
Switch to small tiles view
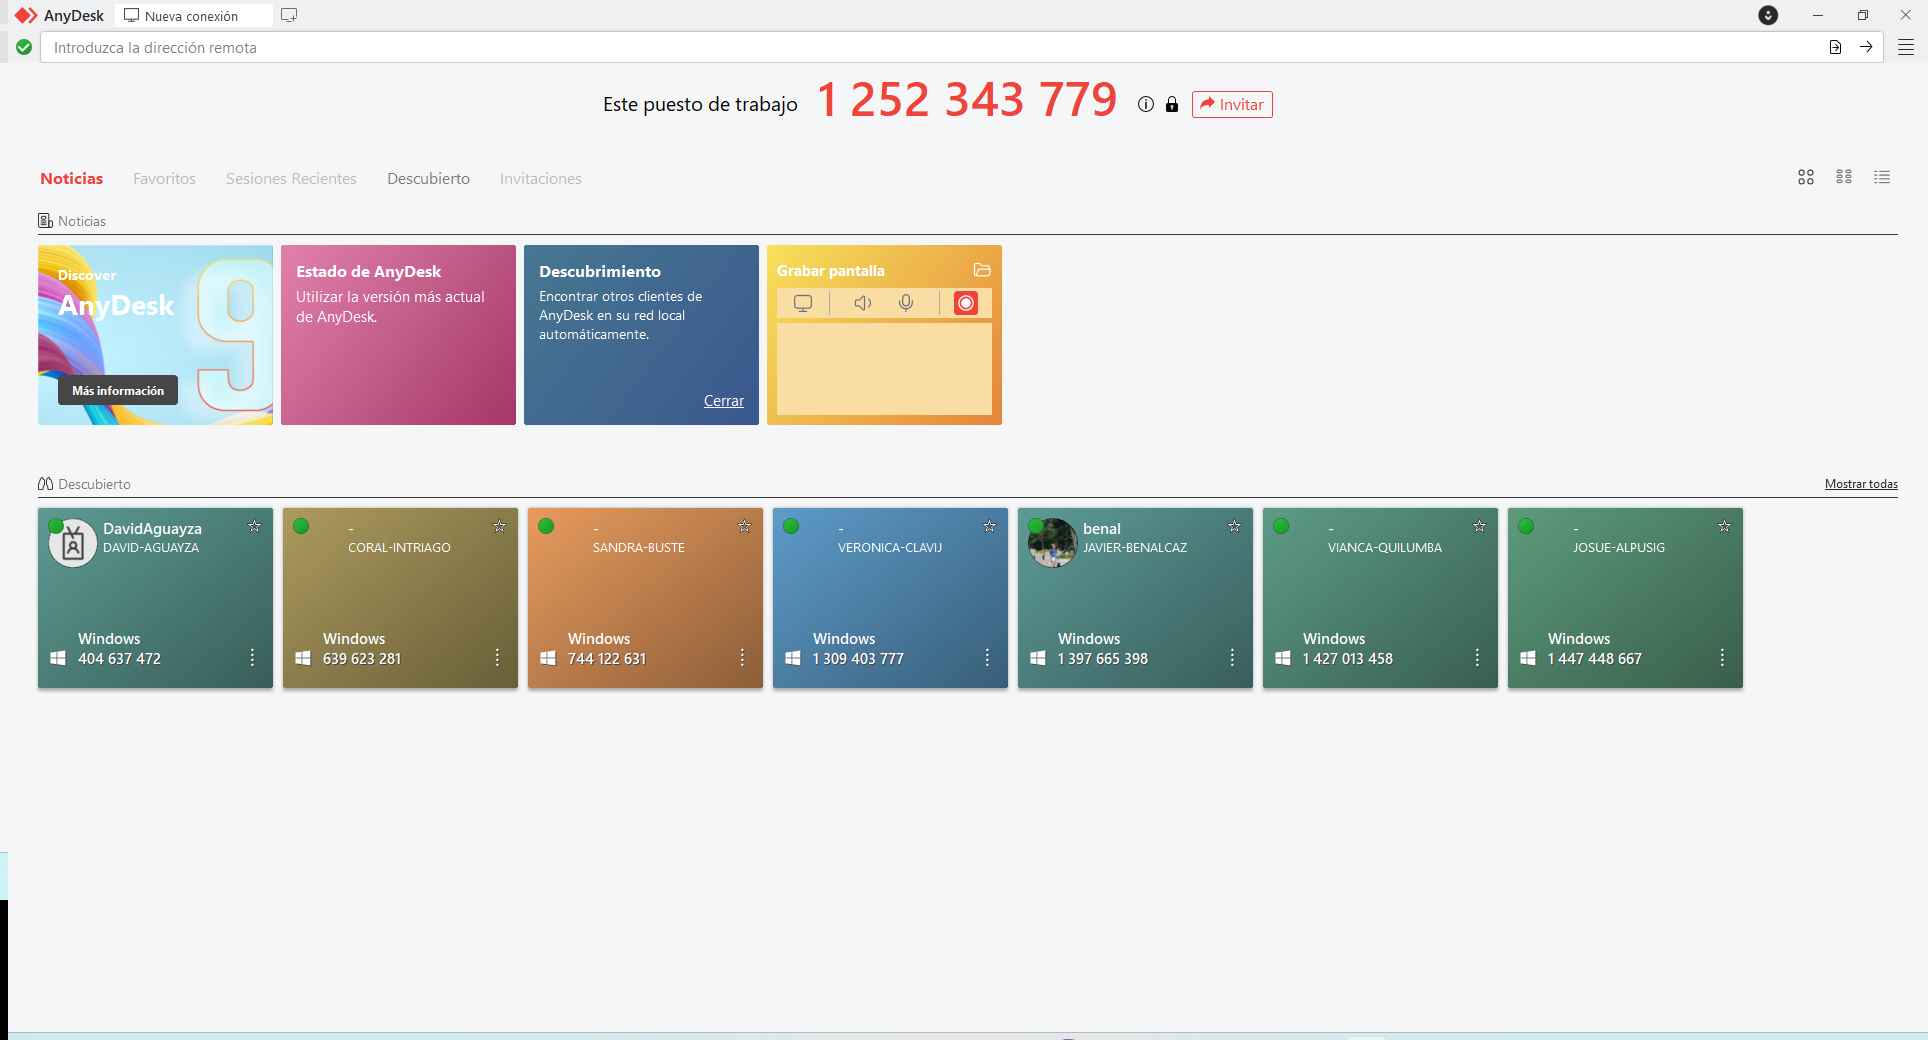click(1844, 177)
